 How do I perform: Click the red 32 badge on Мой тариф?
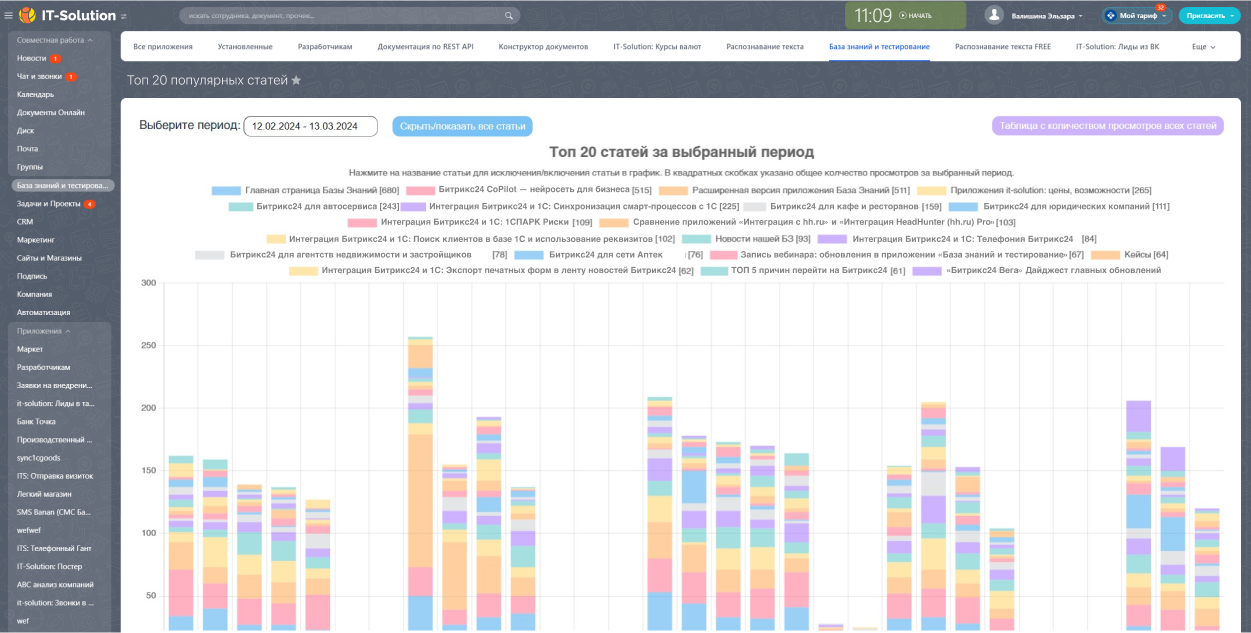pyautogui.click(x=1160, y=7)
